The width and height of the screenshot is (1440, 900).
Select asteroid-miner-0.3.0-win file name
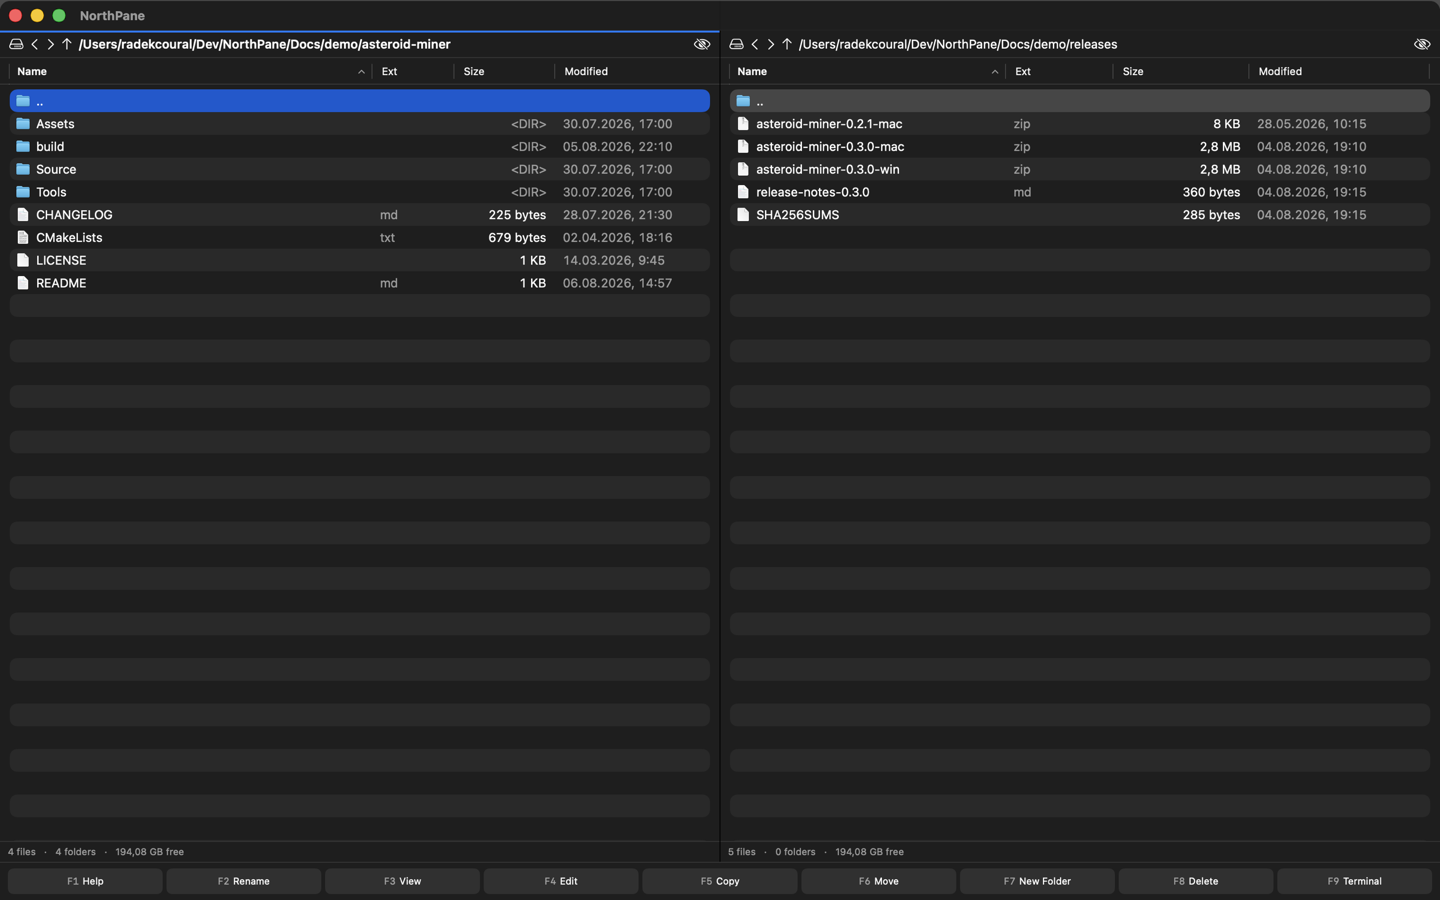[828, 169]
